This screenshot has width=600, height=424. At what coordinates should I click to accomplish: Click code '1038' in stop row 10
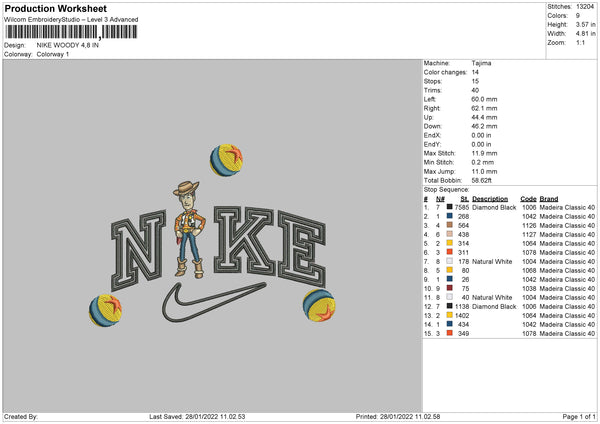[529, 289]
